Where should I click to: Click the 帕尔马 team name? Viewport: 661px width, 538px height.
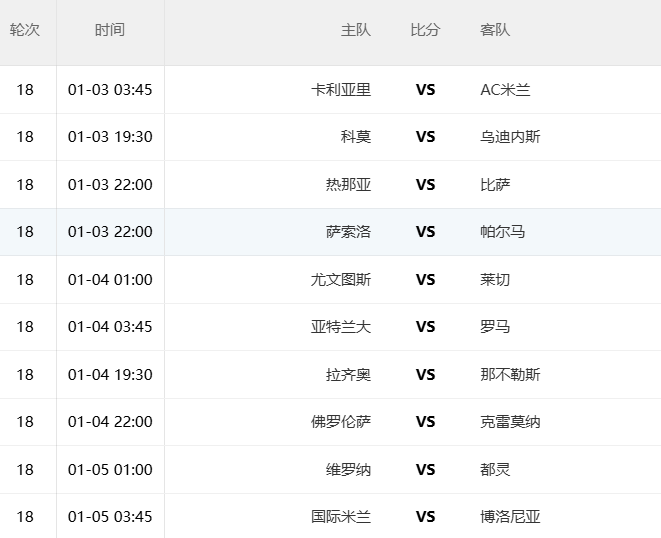(x=502, y=232)
